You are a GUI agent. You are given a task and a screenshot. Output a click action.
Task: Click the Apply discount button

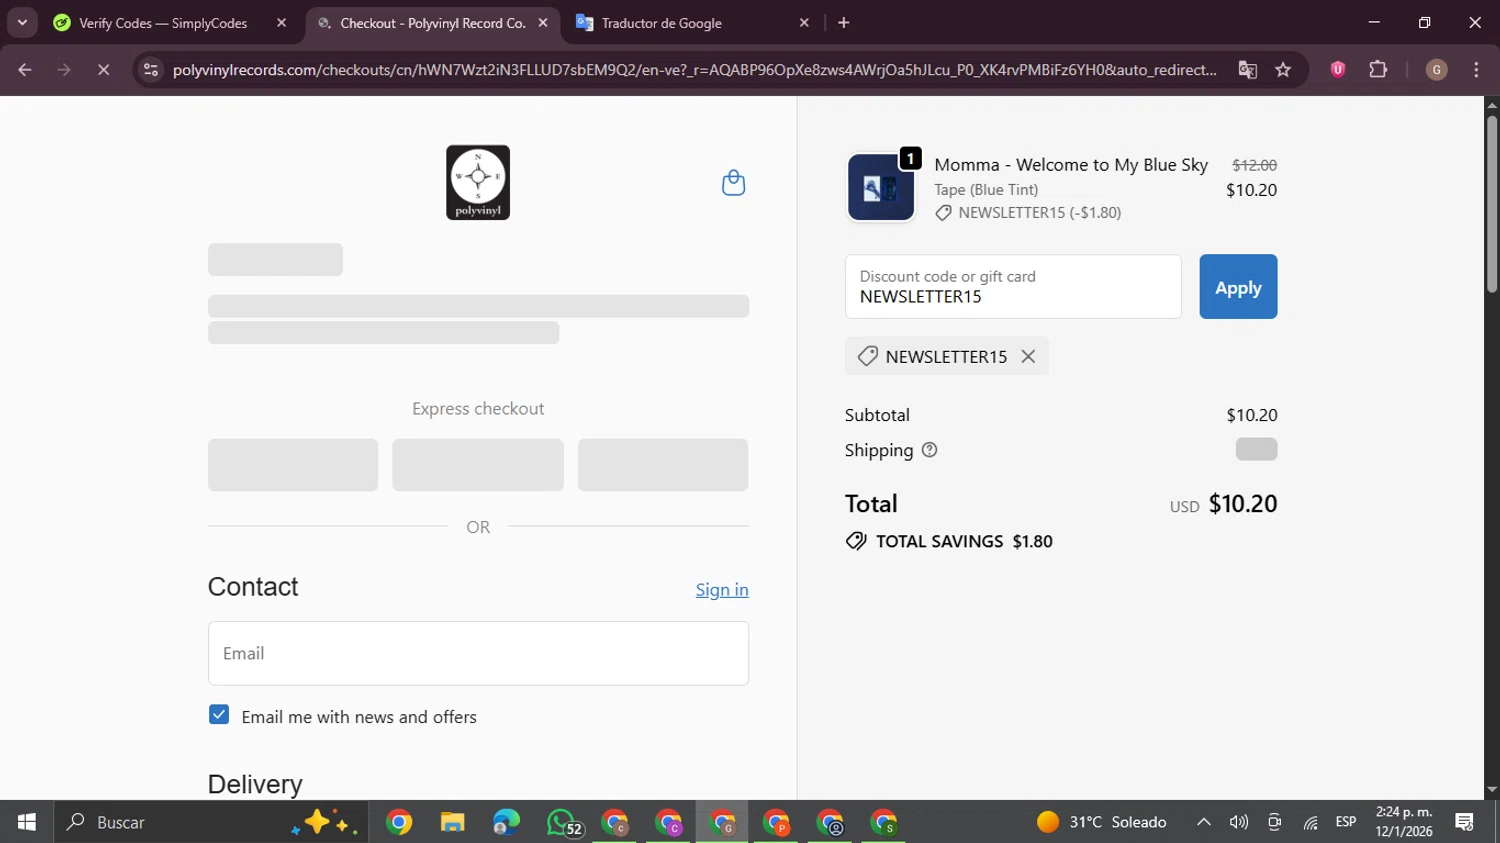click(x=1238, y=287)
